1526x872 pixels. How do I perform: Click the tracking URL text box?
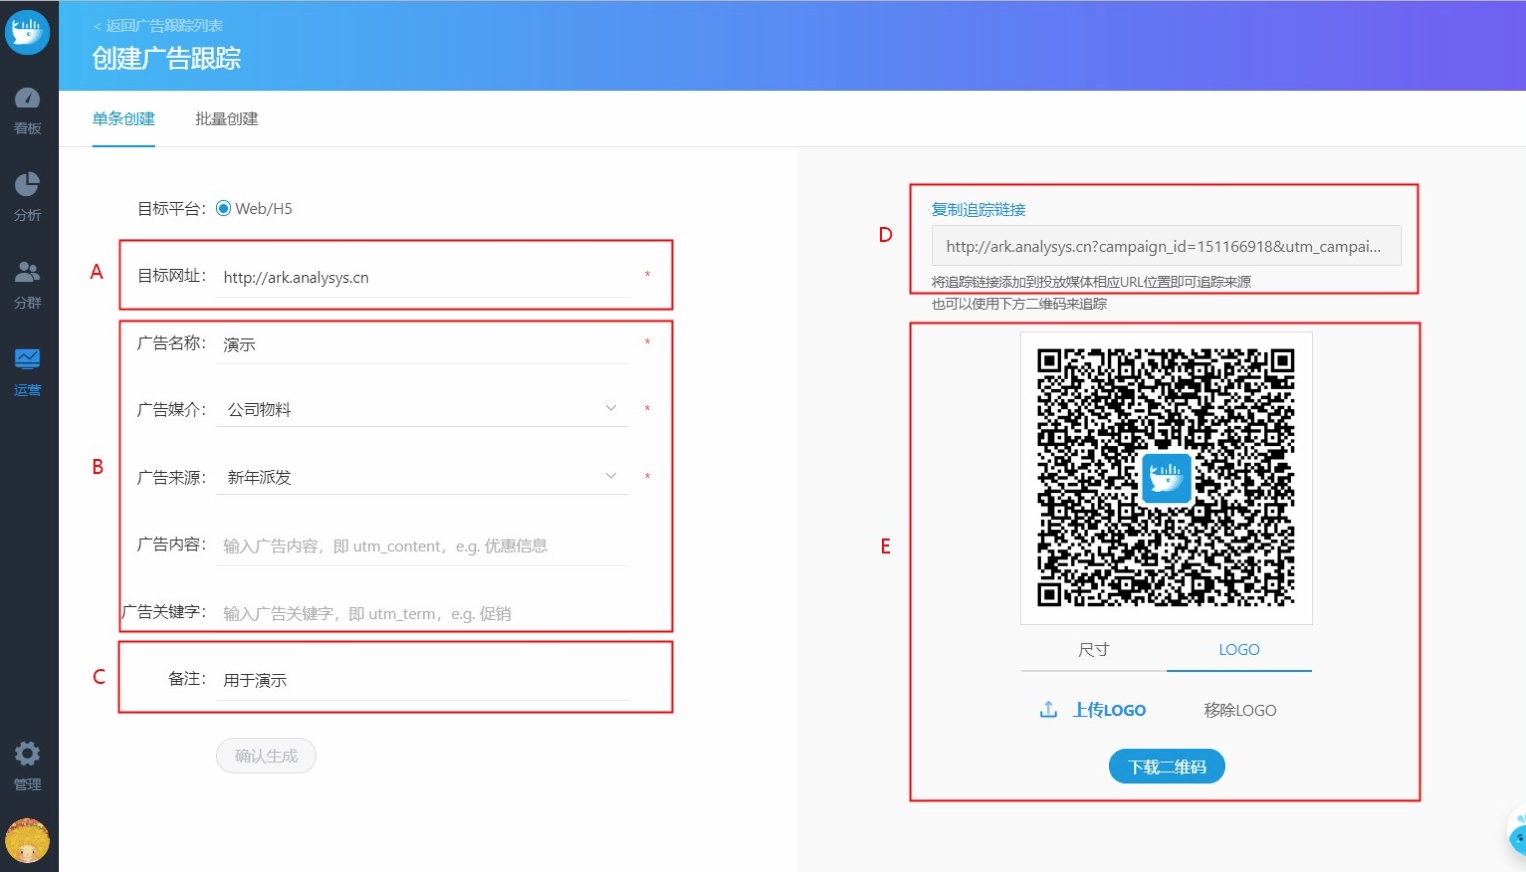[x=1166, y=246]
